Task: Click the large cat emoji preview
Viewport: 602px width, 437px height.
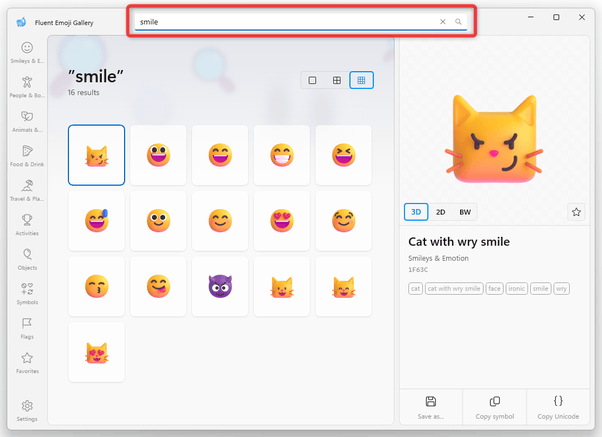Action: [494, 139]
